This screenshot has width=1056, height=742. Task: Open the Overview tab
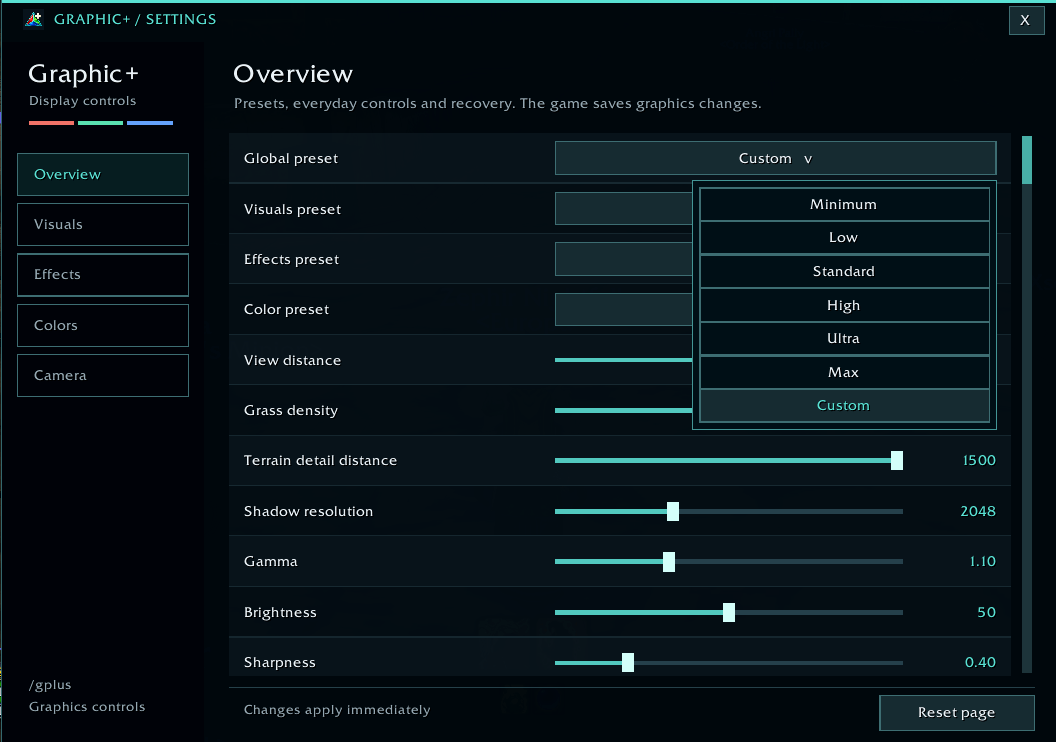(x=103, y=174)
